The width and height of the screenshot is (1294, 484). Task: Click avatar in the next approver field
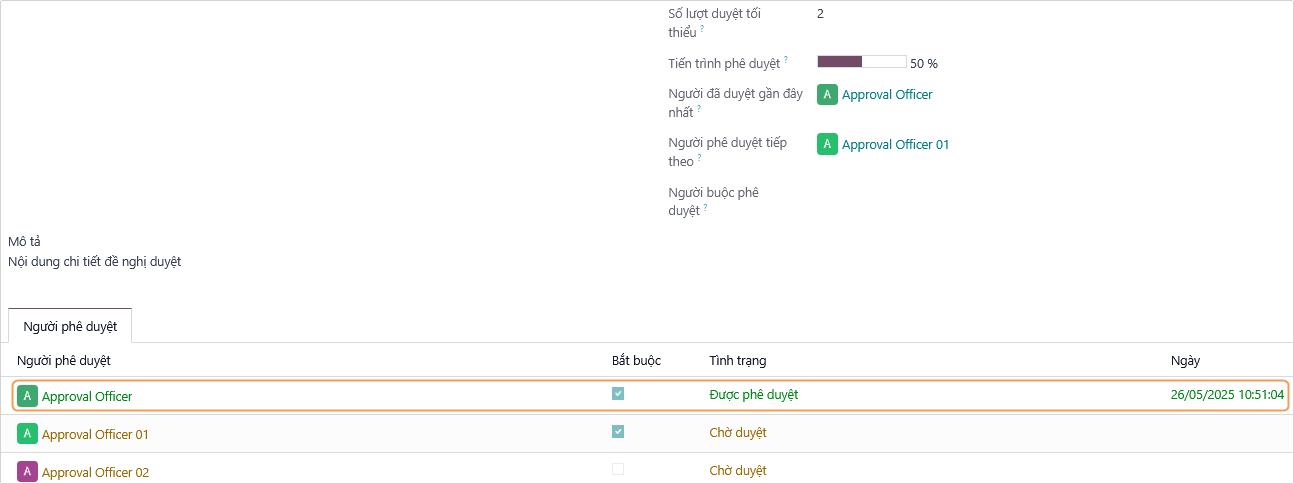827,144
